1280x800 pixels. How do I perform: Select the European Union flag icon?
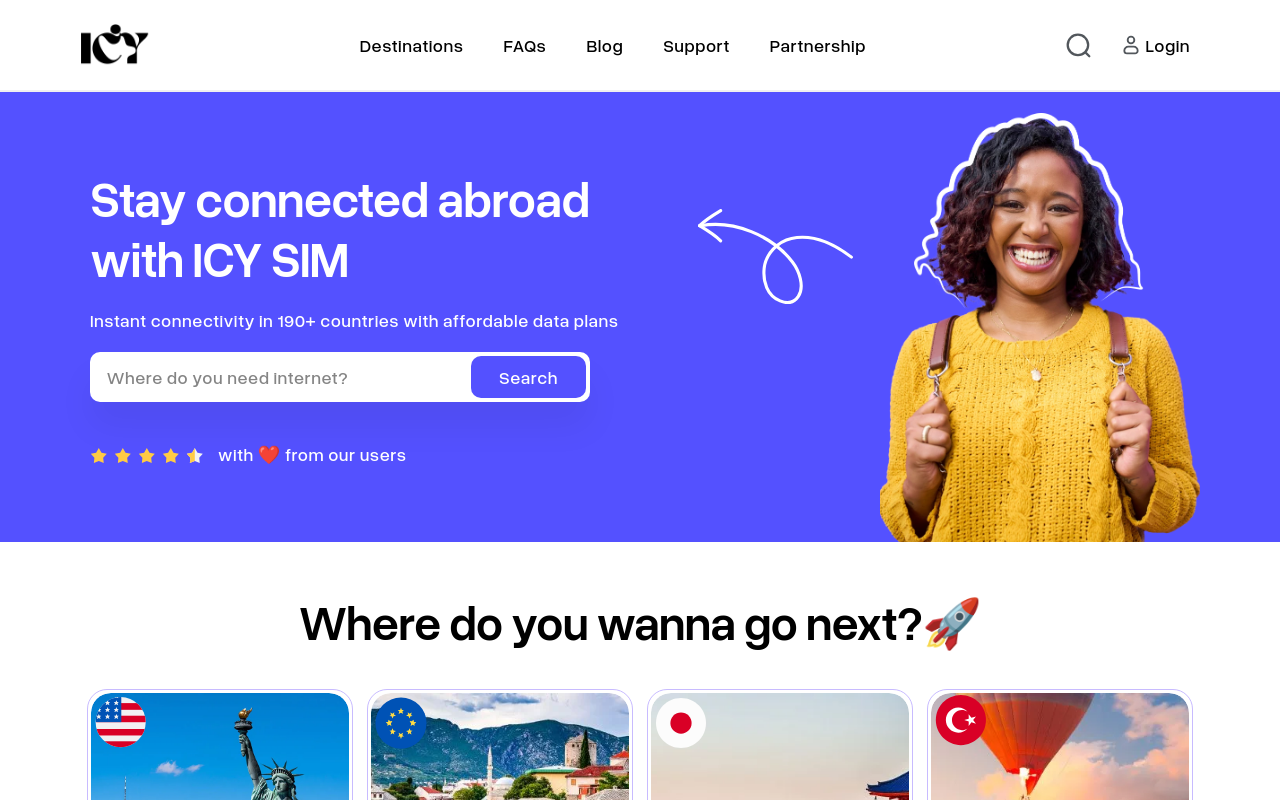(401, 722)
